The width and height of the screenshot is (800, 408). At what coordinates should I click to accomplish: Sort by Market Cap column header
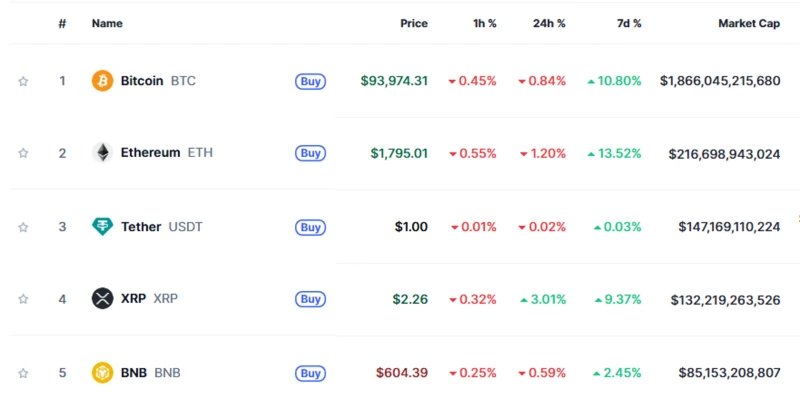(x=748, y=23)
